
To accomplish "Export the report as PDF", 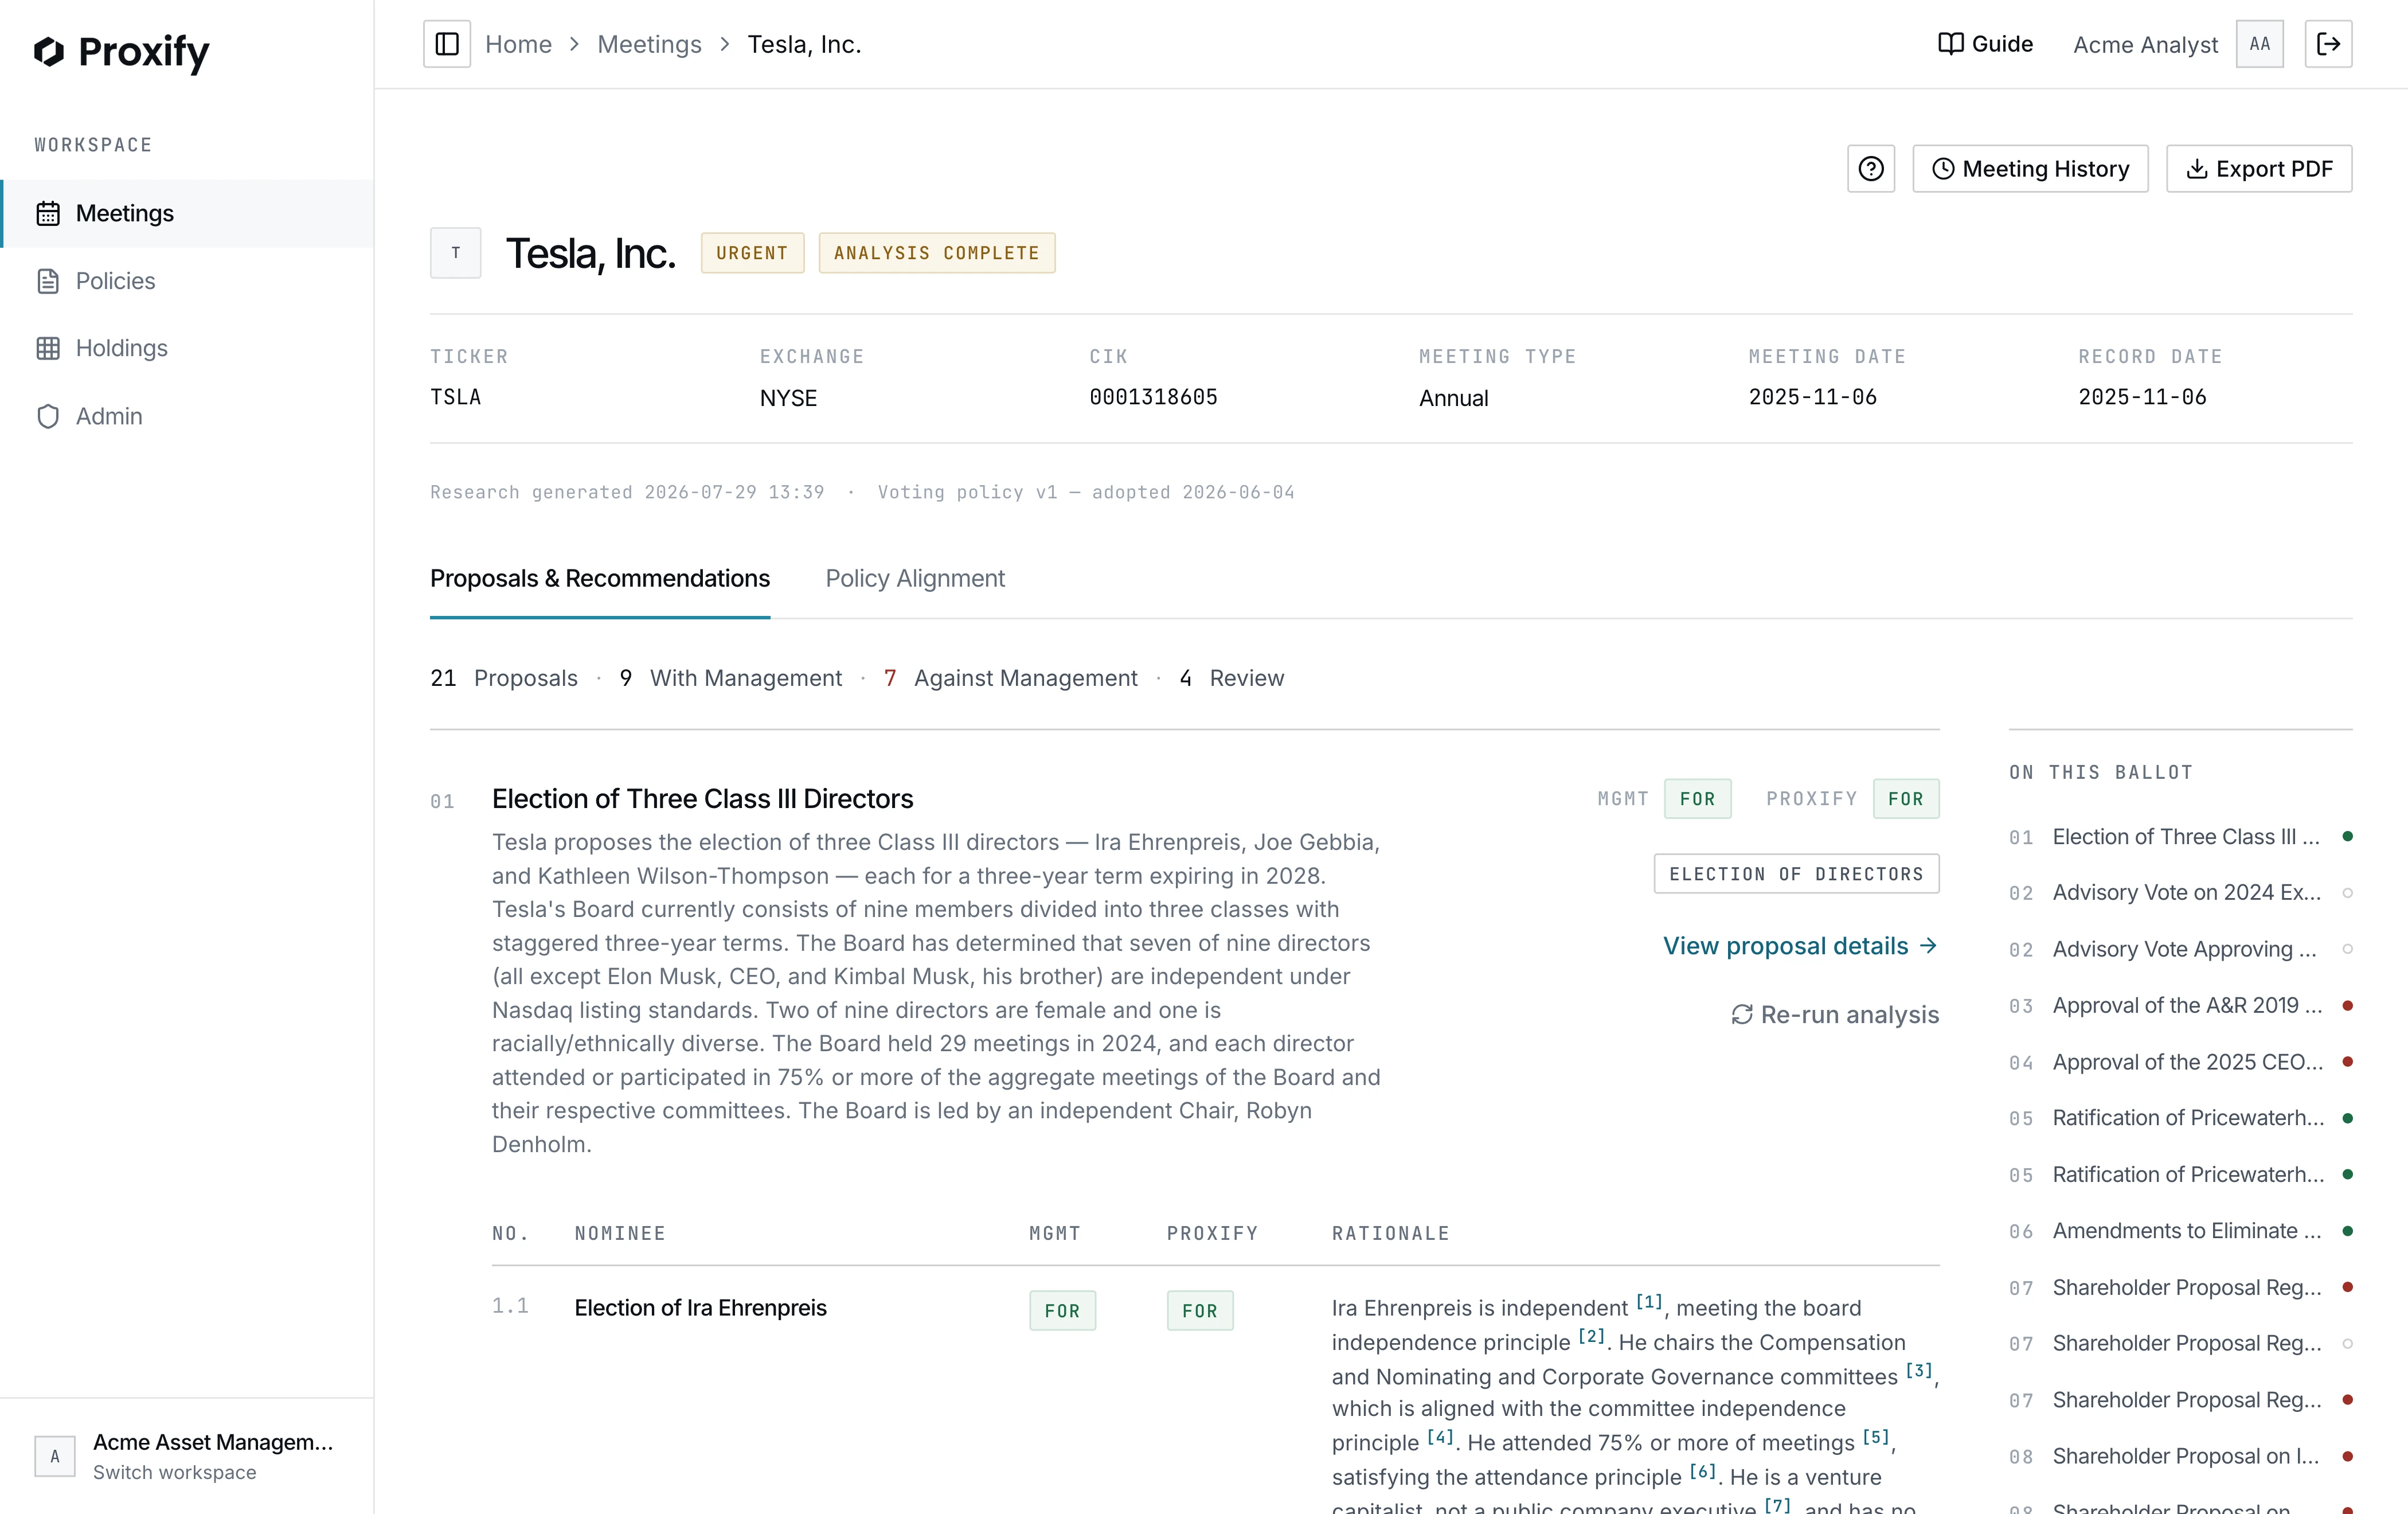I will [2259, 169].
